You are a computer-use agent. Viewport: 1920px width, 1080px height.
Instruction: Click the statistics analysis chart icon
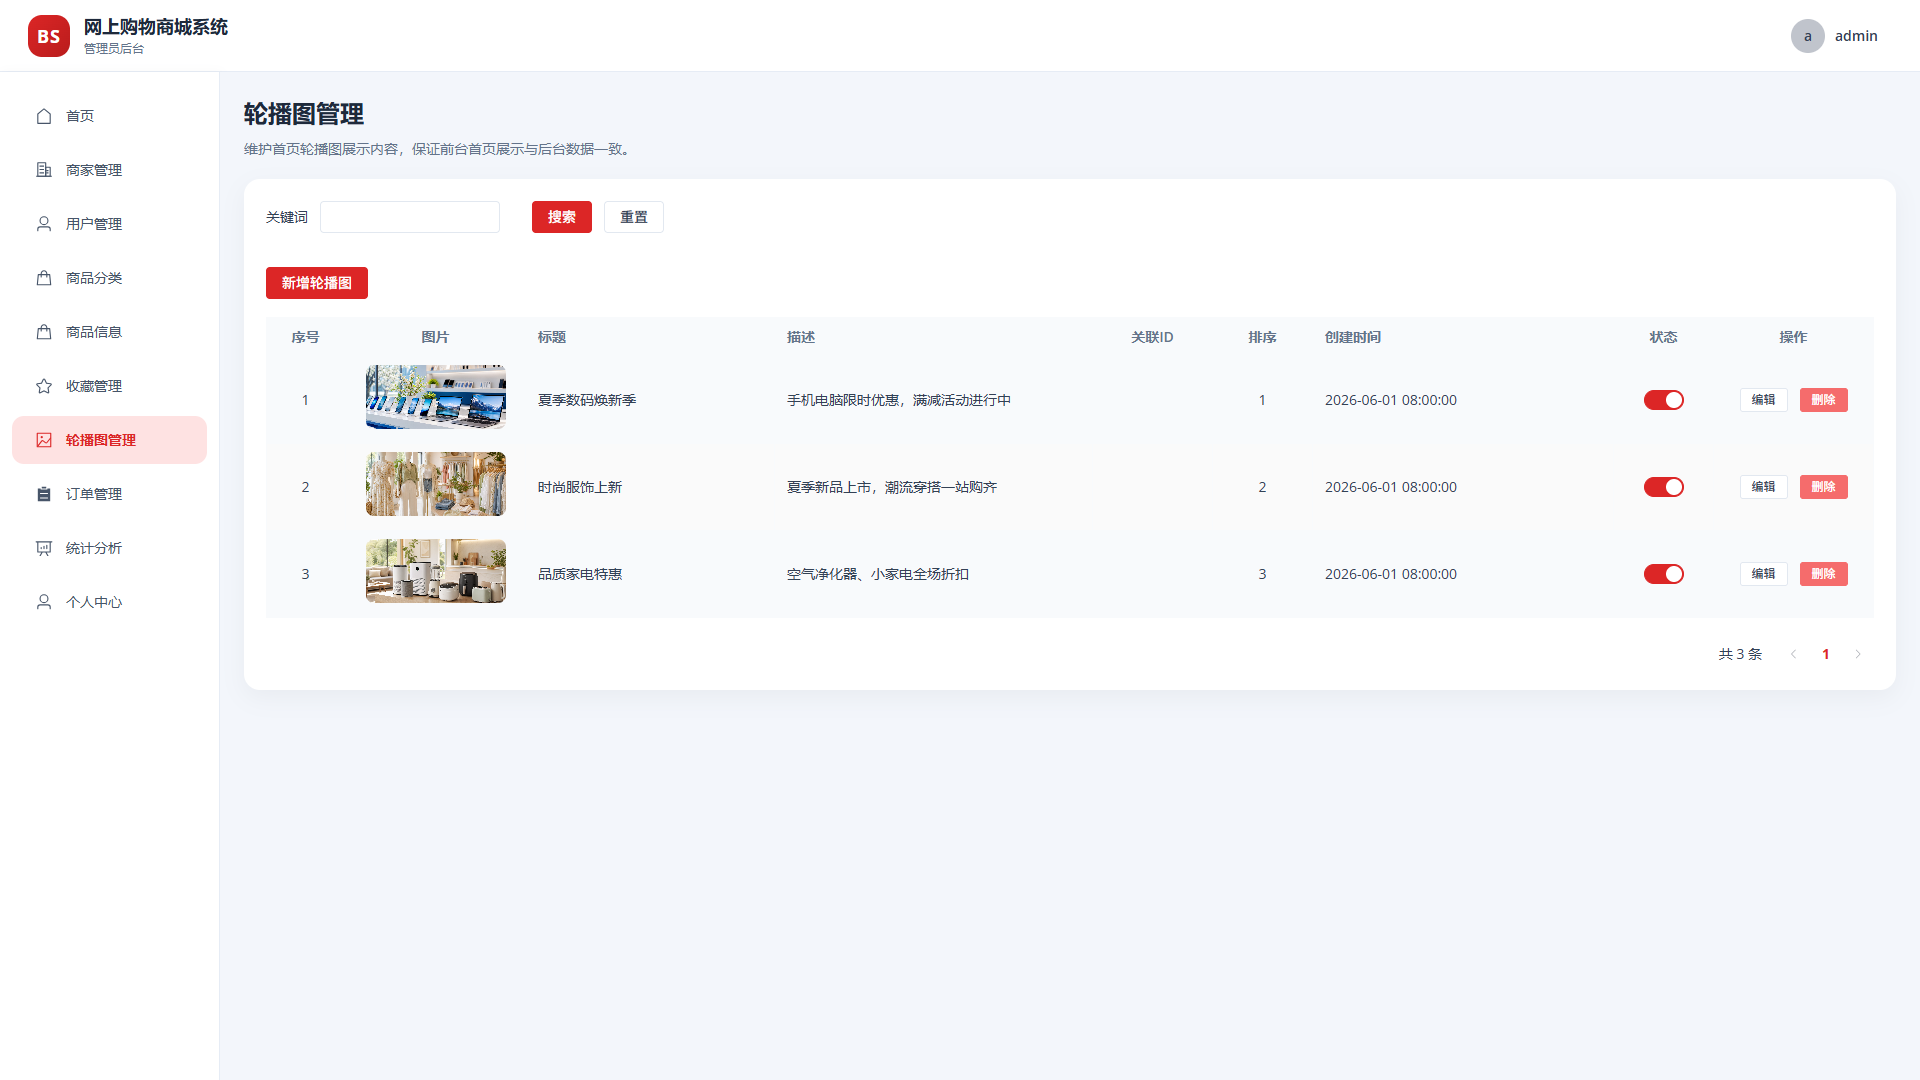44,548
